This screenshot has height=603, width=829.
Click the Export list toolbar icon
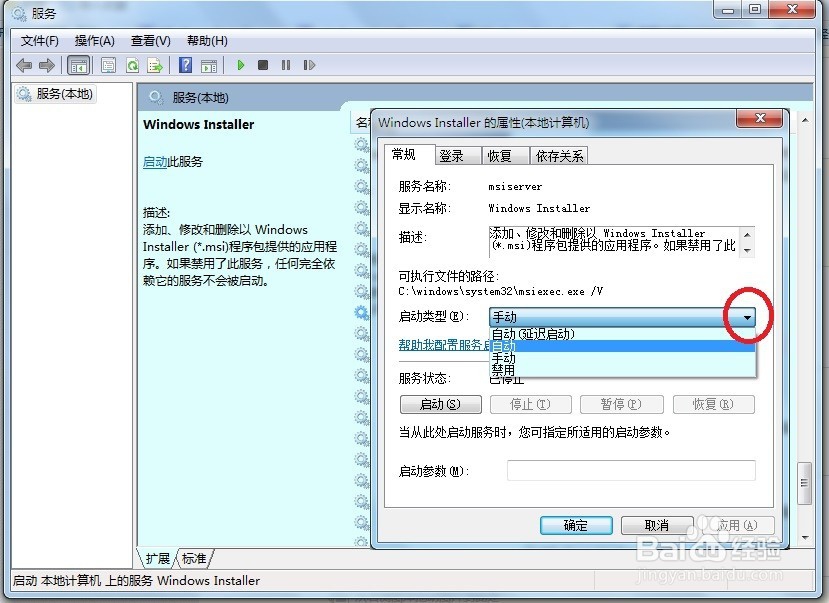[155, 66]
